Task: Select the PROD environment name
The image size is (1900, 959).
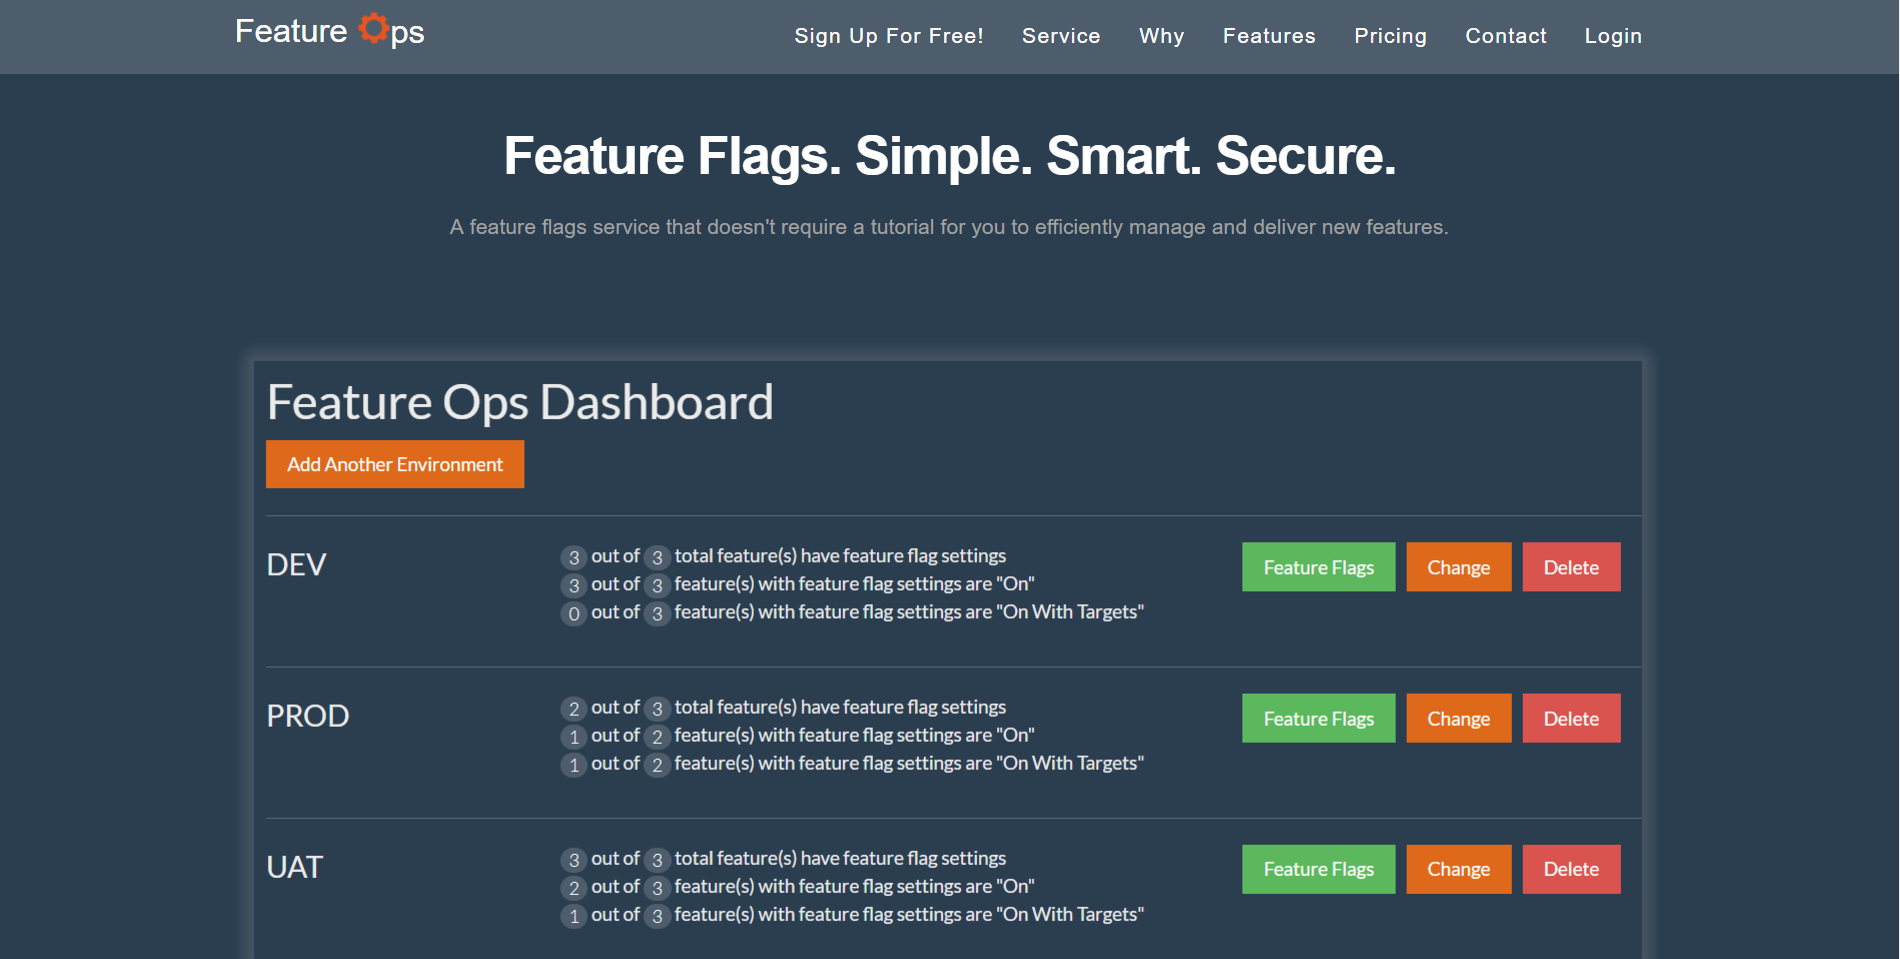Action: pos(308,716)
